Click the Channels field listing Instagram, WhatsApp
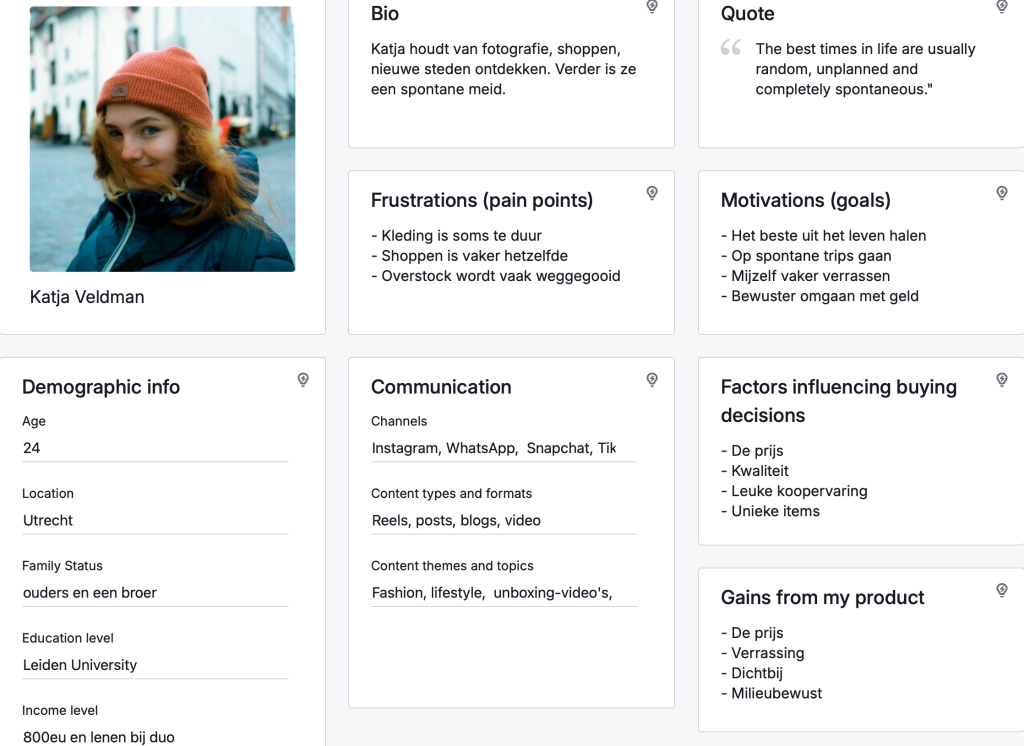Image resolution: width=1024 pixels, height=746 pixels. (503, 448)
